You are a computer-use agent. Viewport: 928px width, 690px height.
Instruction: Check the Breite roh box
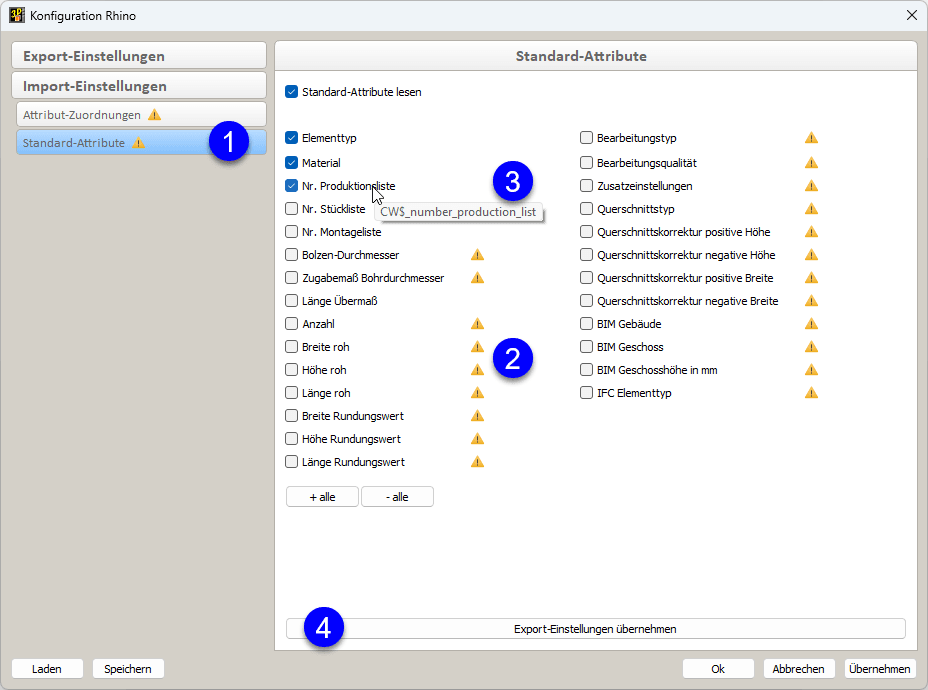click(291, 347)
